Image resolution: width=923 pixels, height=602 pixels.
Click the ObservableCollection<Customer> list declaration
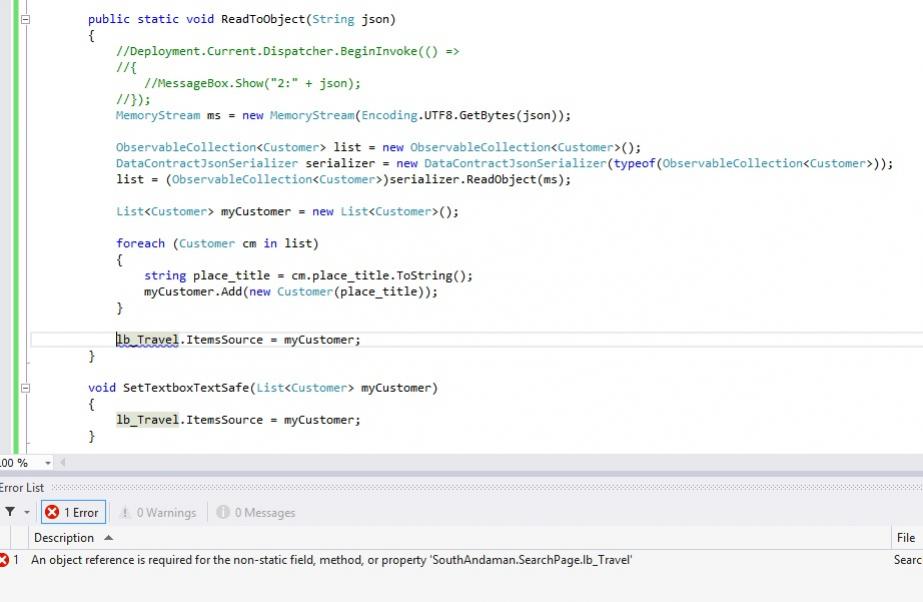tap(378, 147)
